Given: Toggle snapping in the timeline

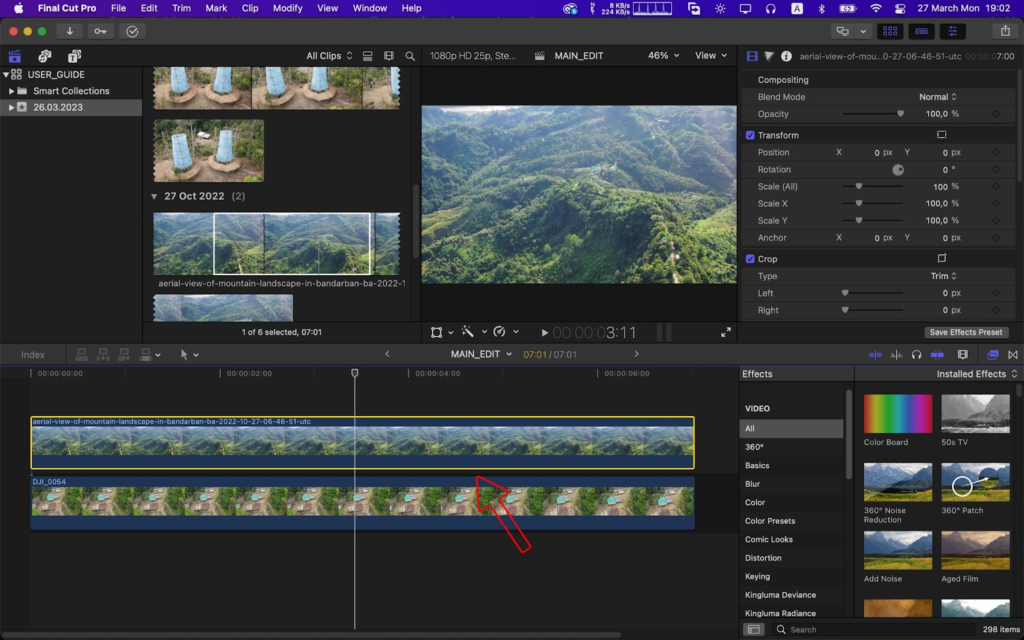Looking at the screenshot, I should click(x=937, y=355).
